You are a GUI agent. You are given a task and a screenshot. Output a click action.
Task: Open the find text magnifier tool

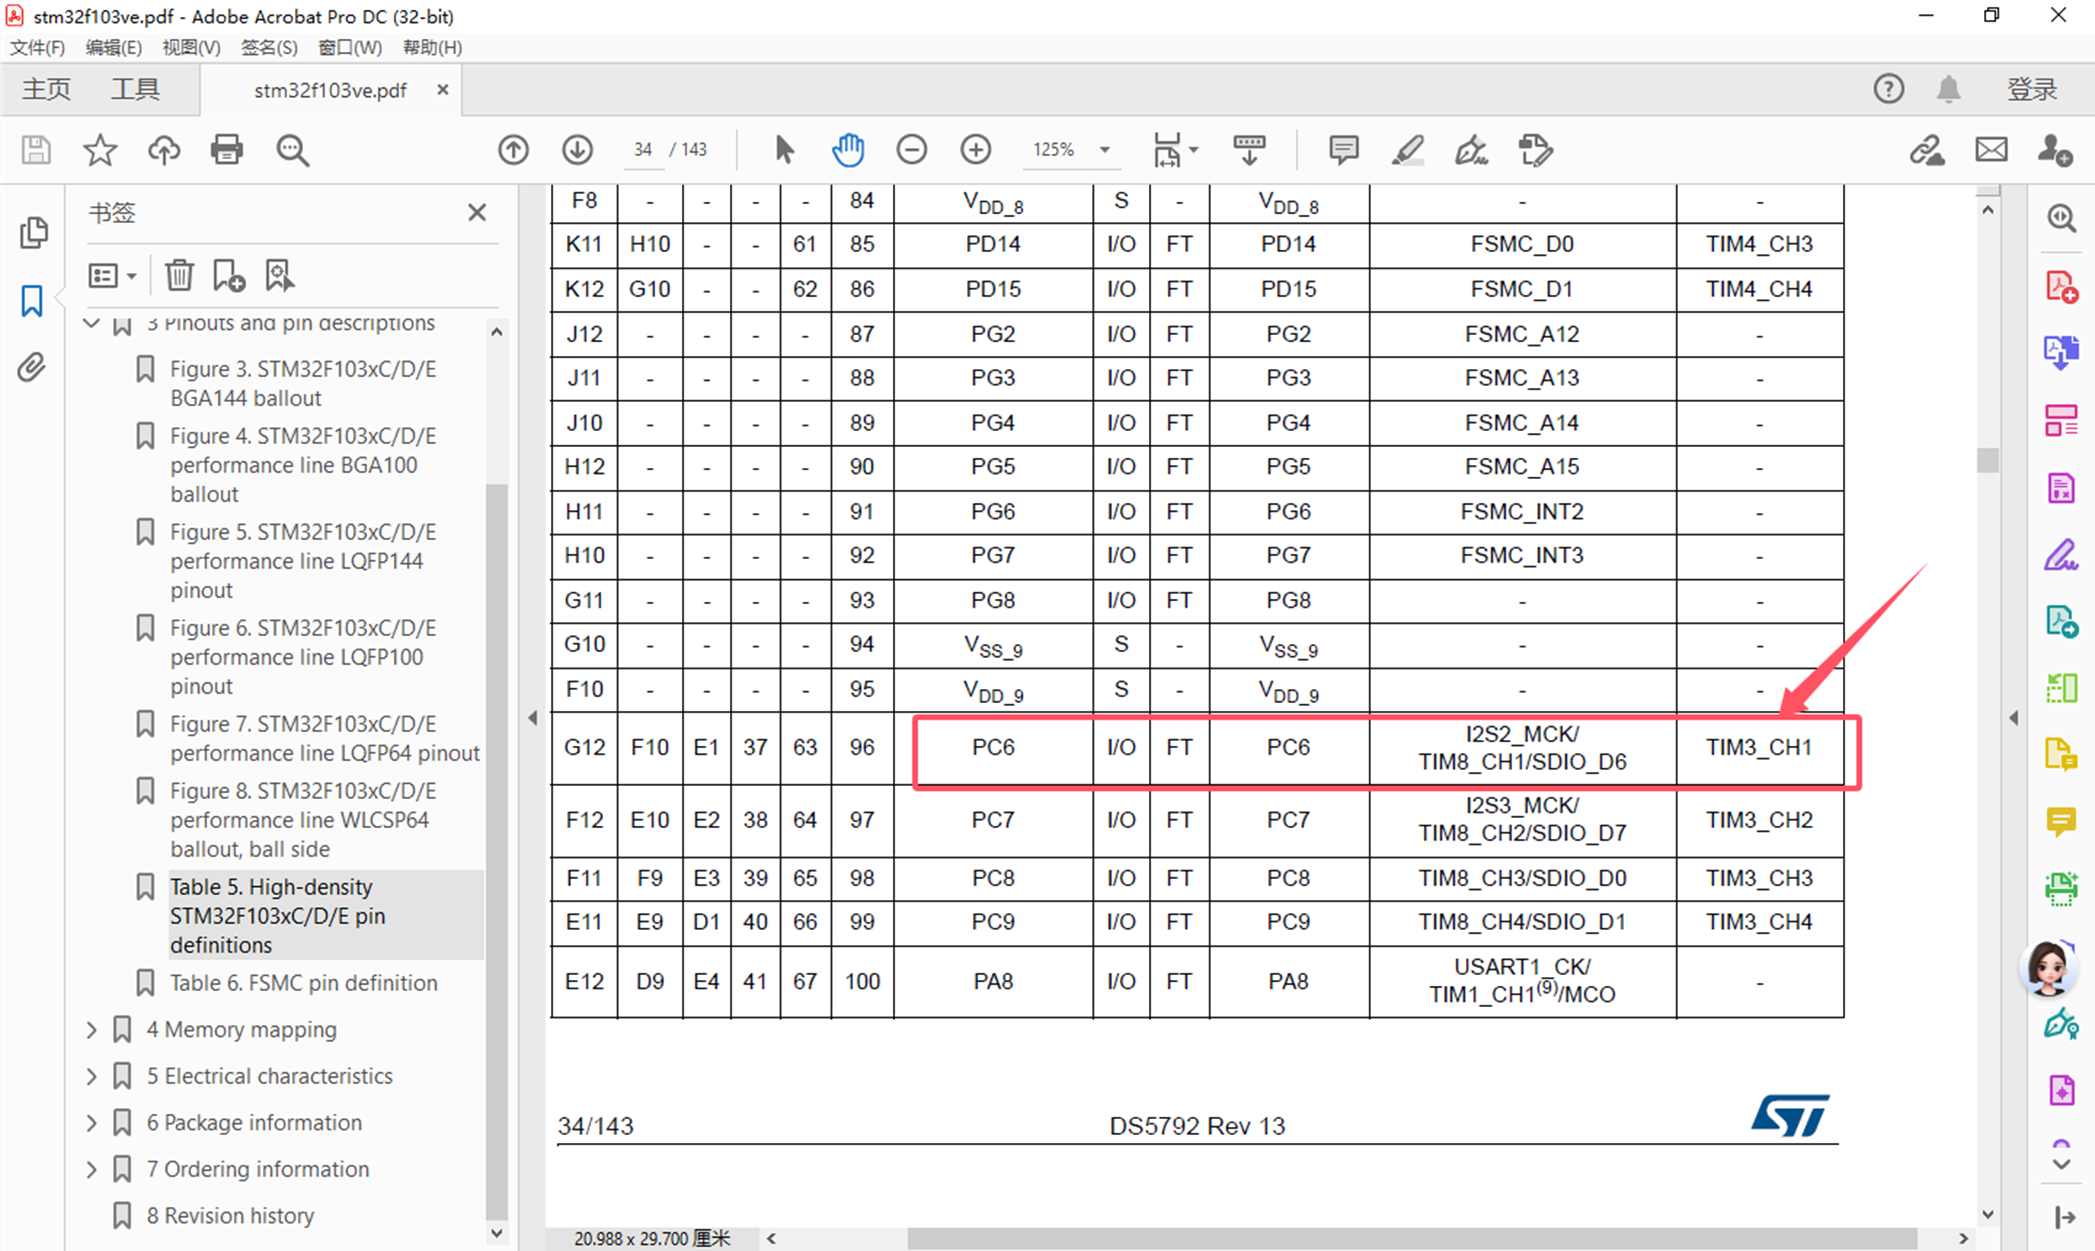[x=292, y=150]
